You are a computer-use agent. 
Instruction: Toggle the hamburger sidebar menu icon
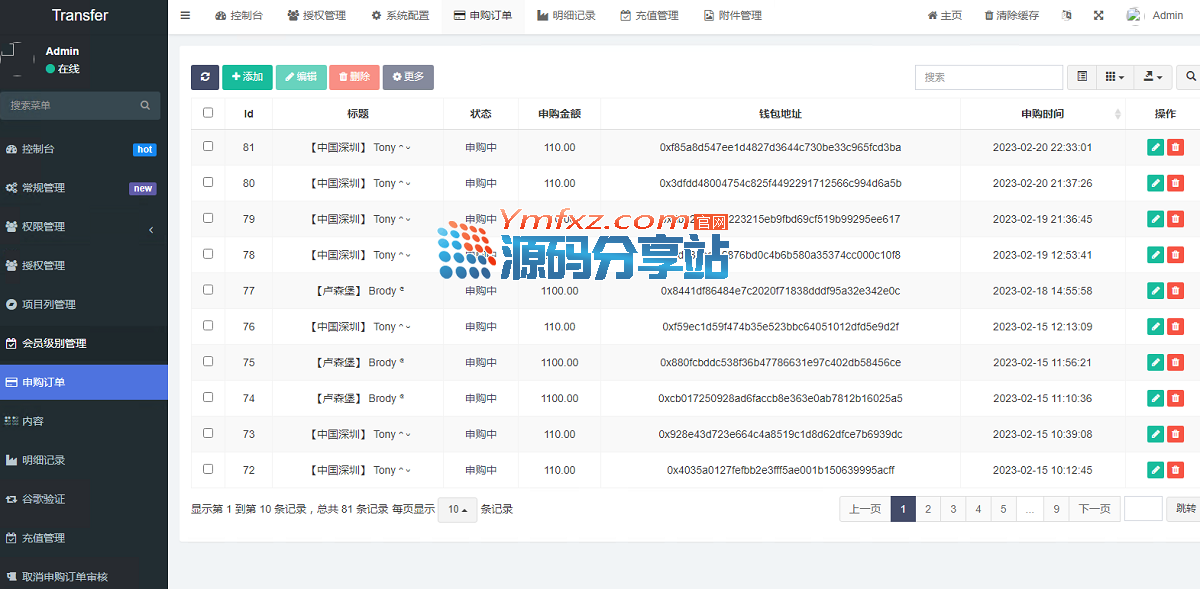pyautogui.click(x=185, y=16)
